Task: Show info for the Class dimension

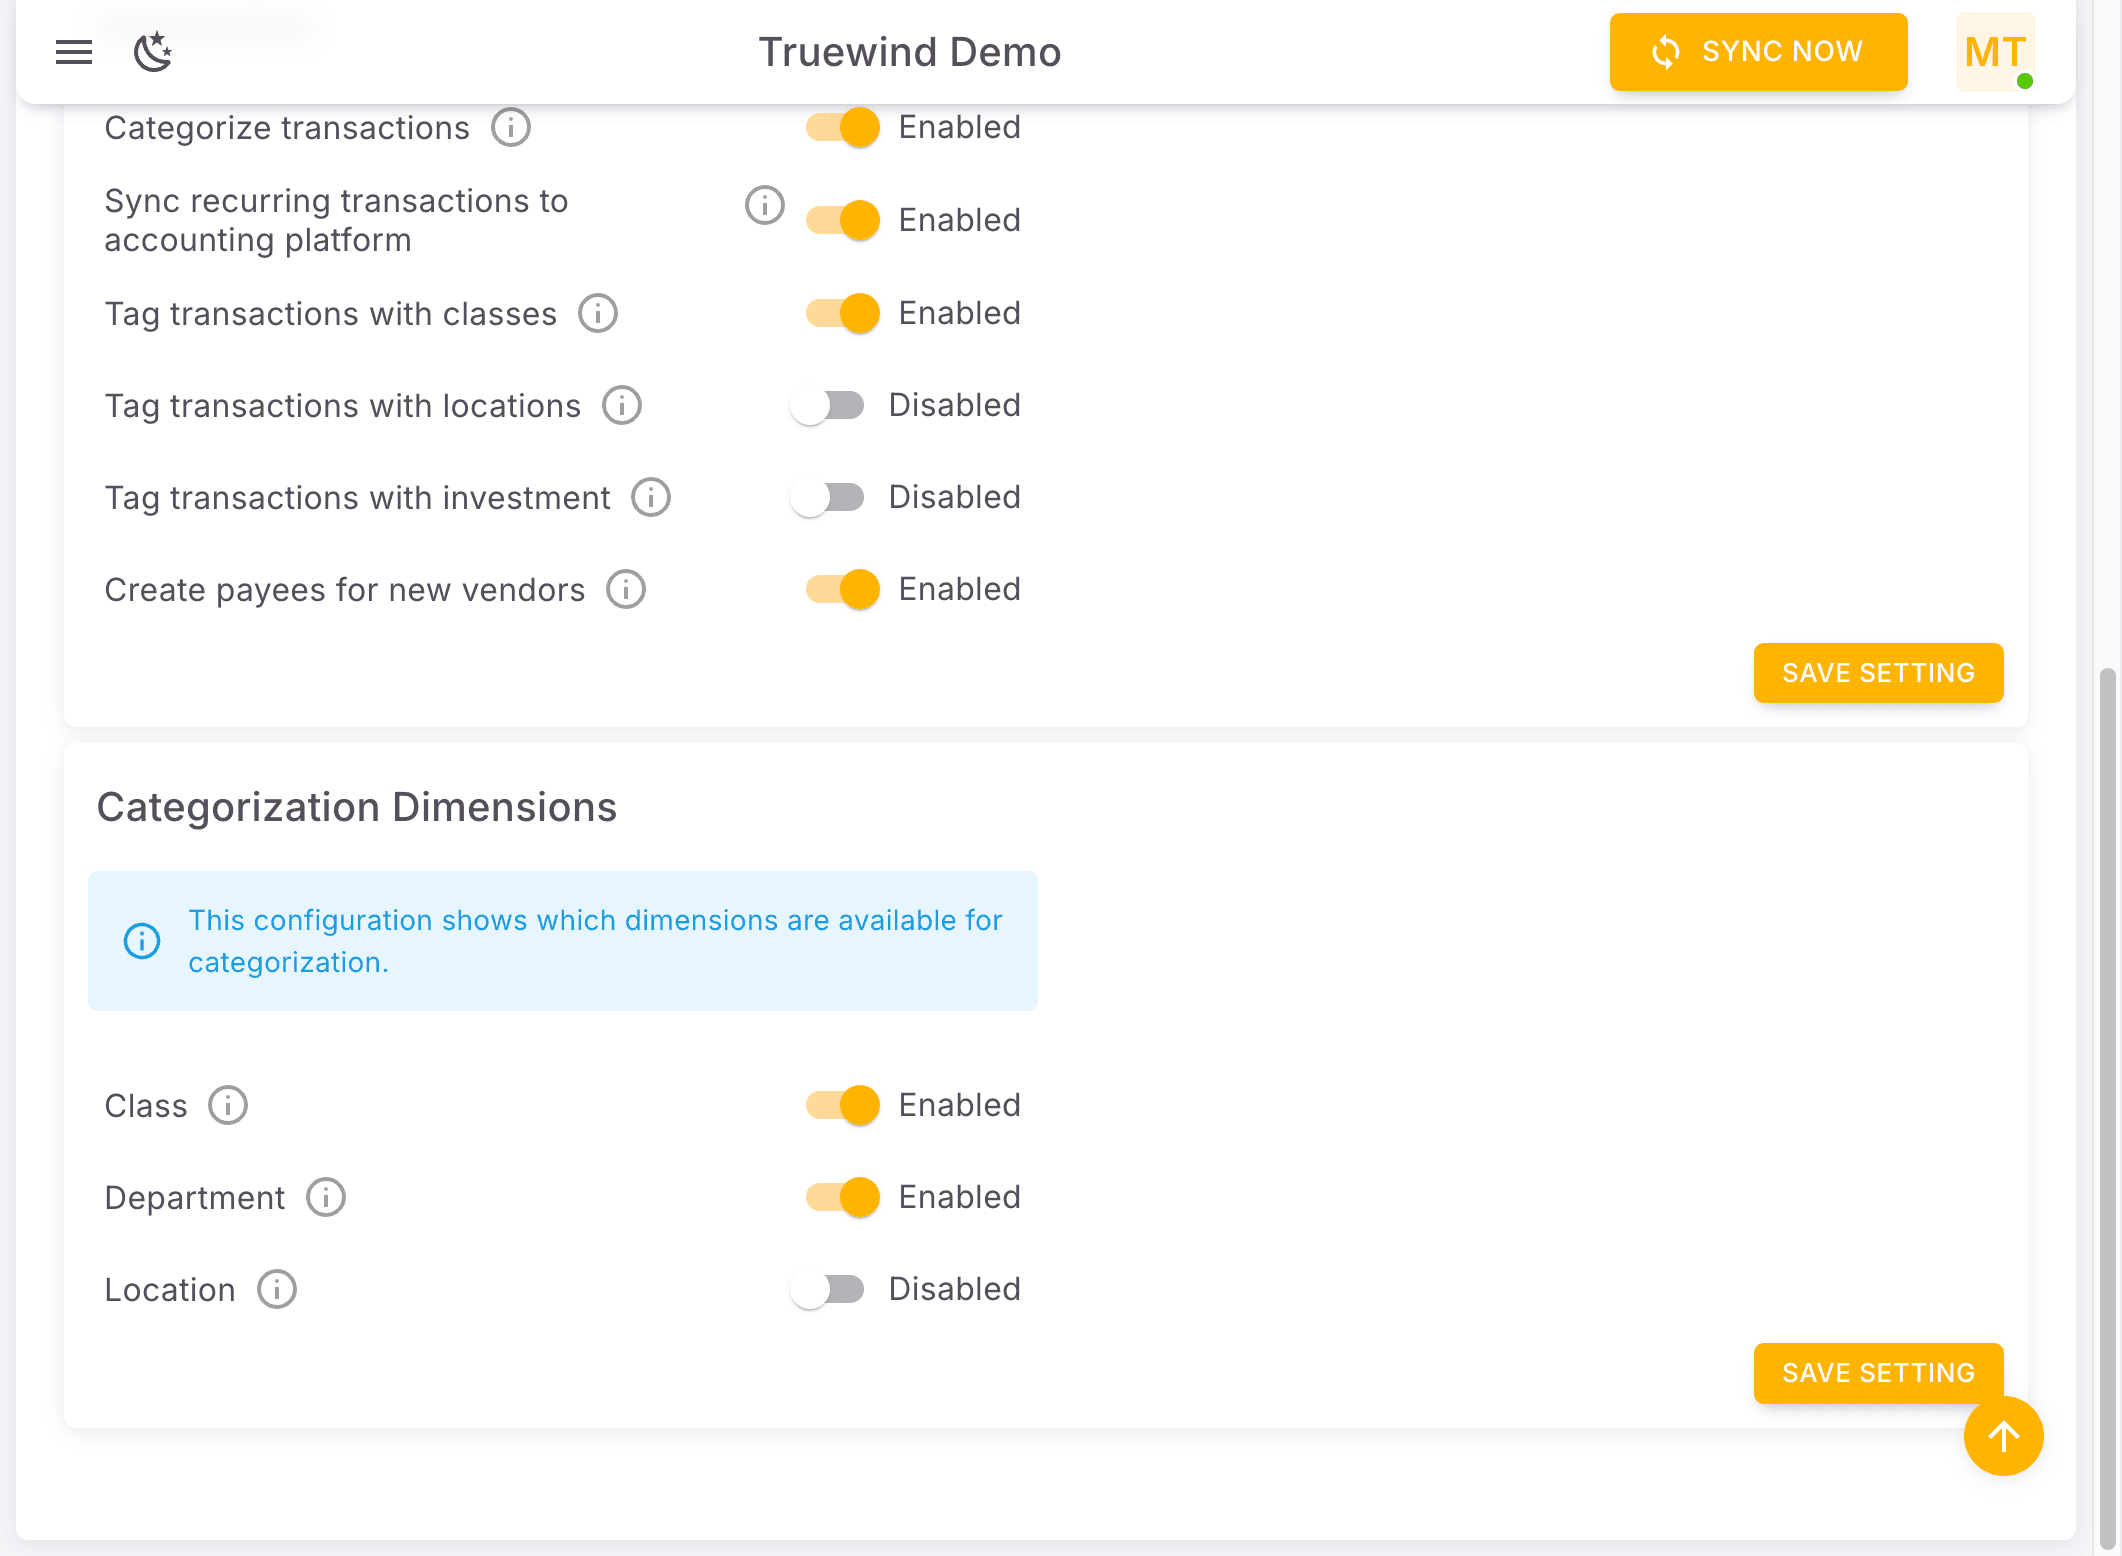Action: pyautogui.click(x=227, y=1105)
